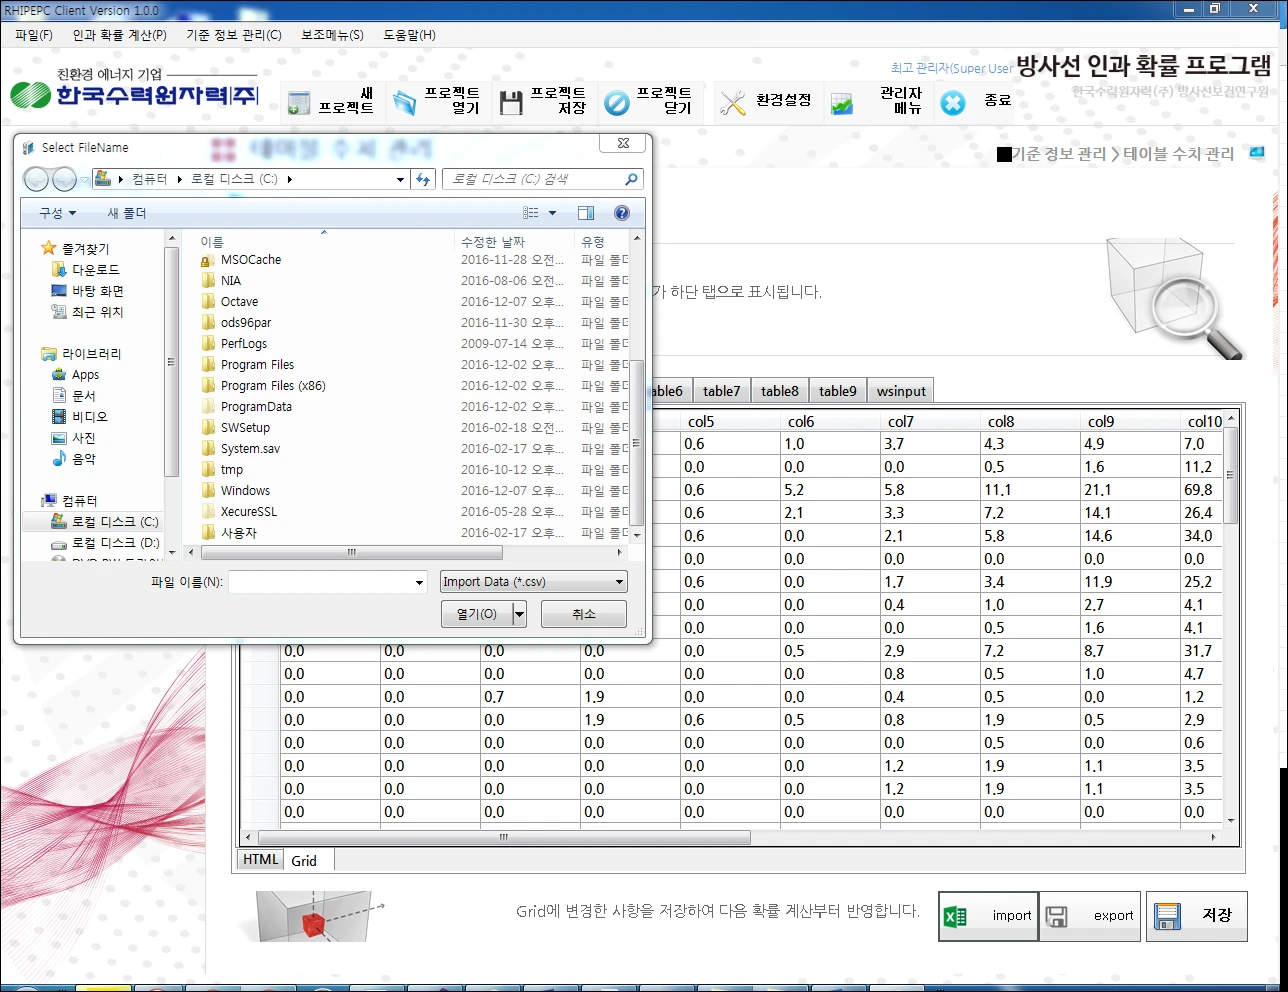Open the 음악 music library
The image size is (1288, 992).
74,459
